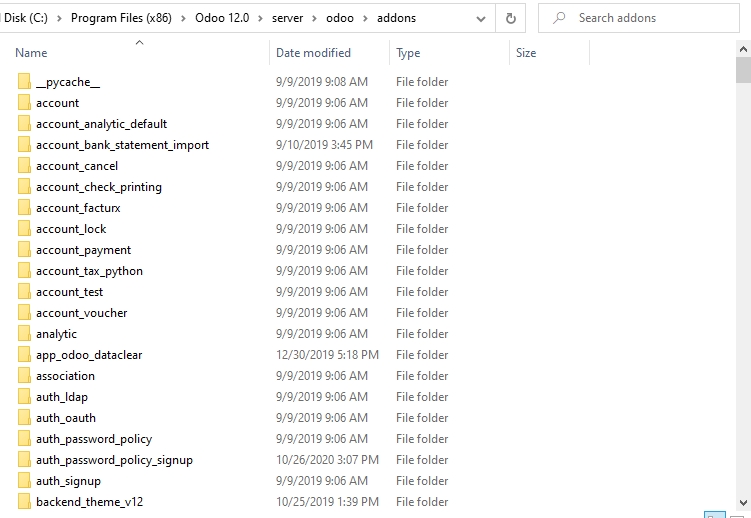Screen dimensions: 751x518
Task: Click the auth_password_policy folder icon
Action: [24, 439]
